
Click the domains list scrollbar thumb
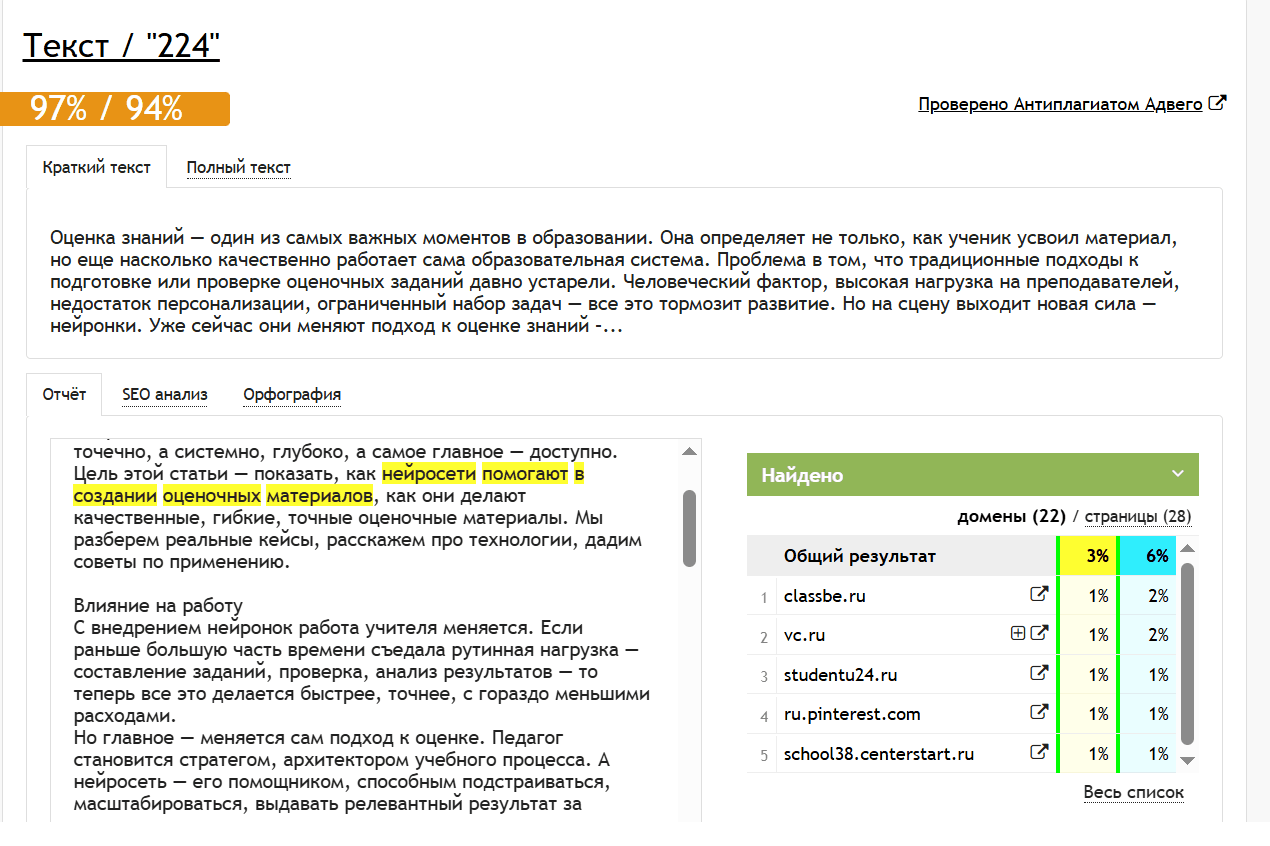pos(1187,654)
